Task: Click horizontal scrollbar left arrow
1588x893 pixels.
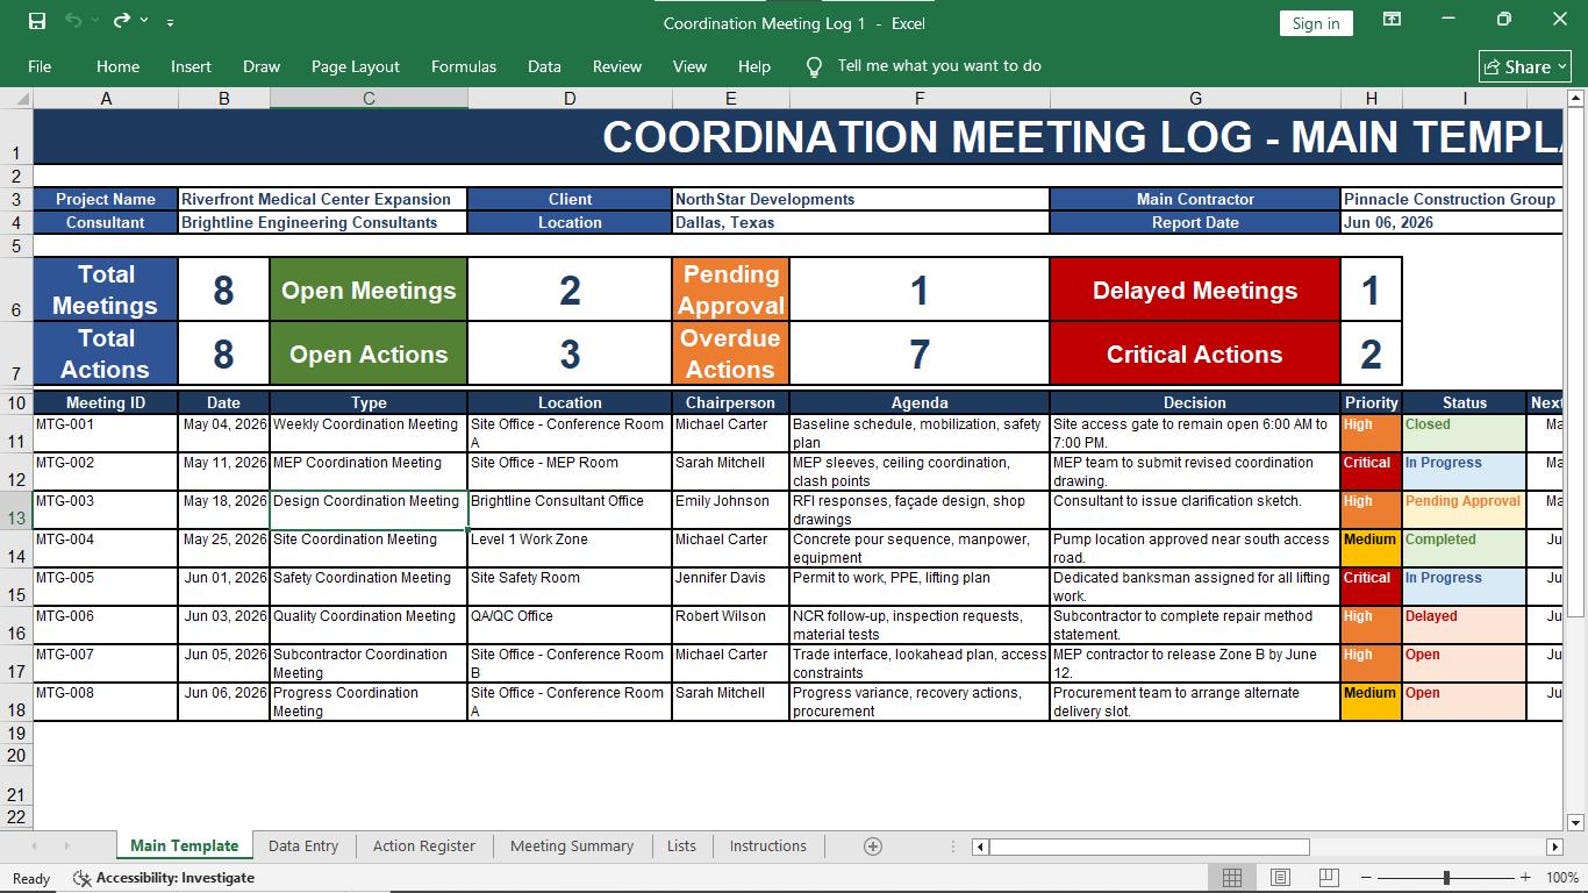Action: pos(980,847)
